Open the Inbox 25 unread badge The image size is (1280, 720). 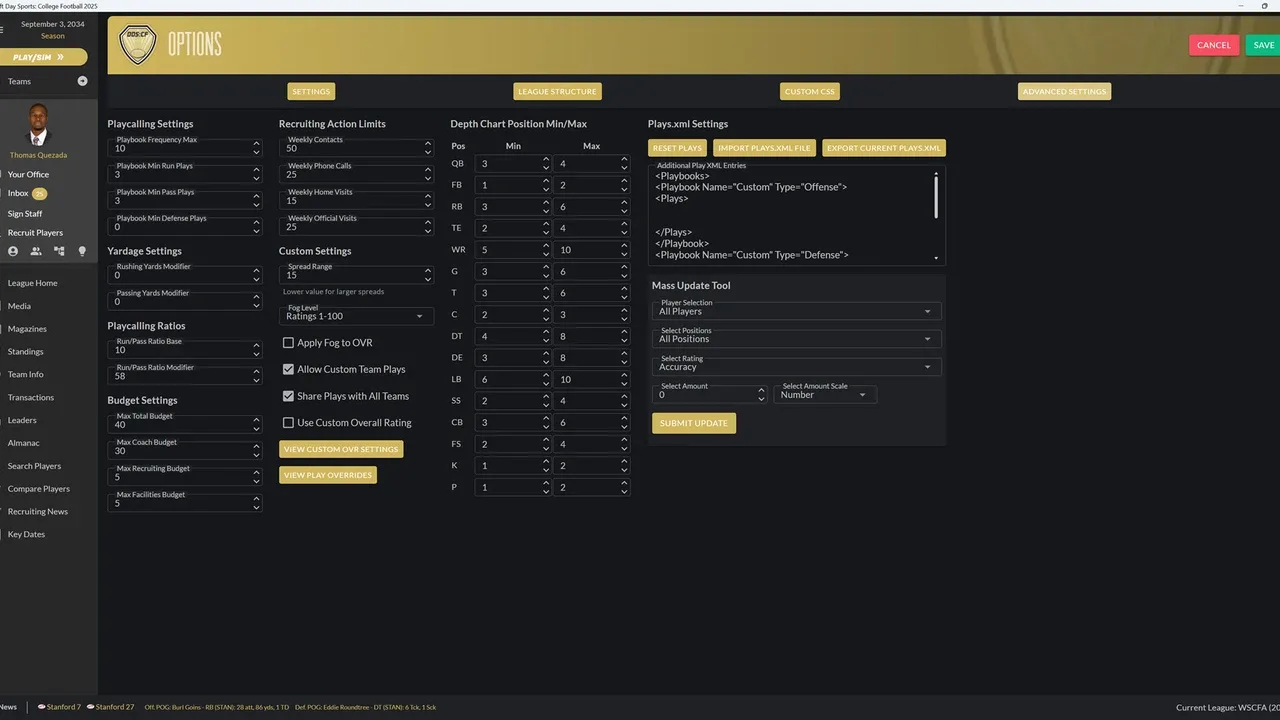(39, 193)
